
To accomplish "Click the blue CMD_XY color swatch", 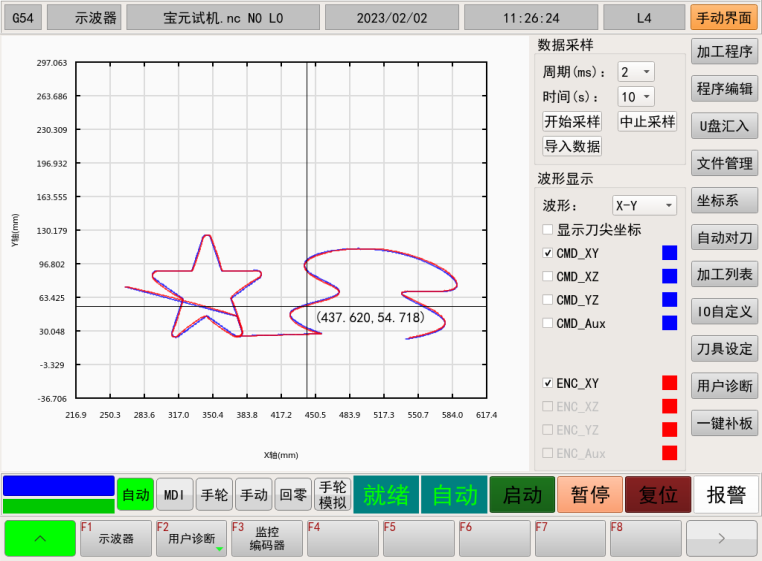I will pyautogui.click(x=669, y=253).
